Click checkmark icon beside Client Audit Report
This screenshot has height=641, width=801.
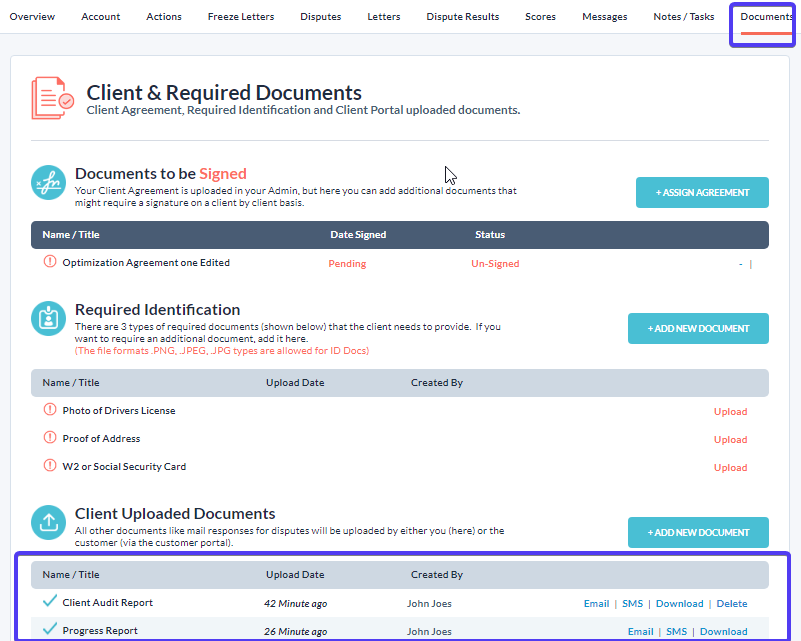tap(50, 602)
